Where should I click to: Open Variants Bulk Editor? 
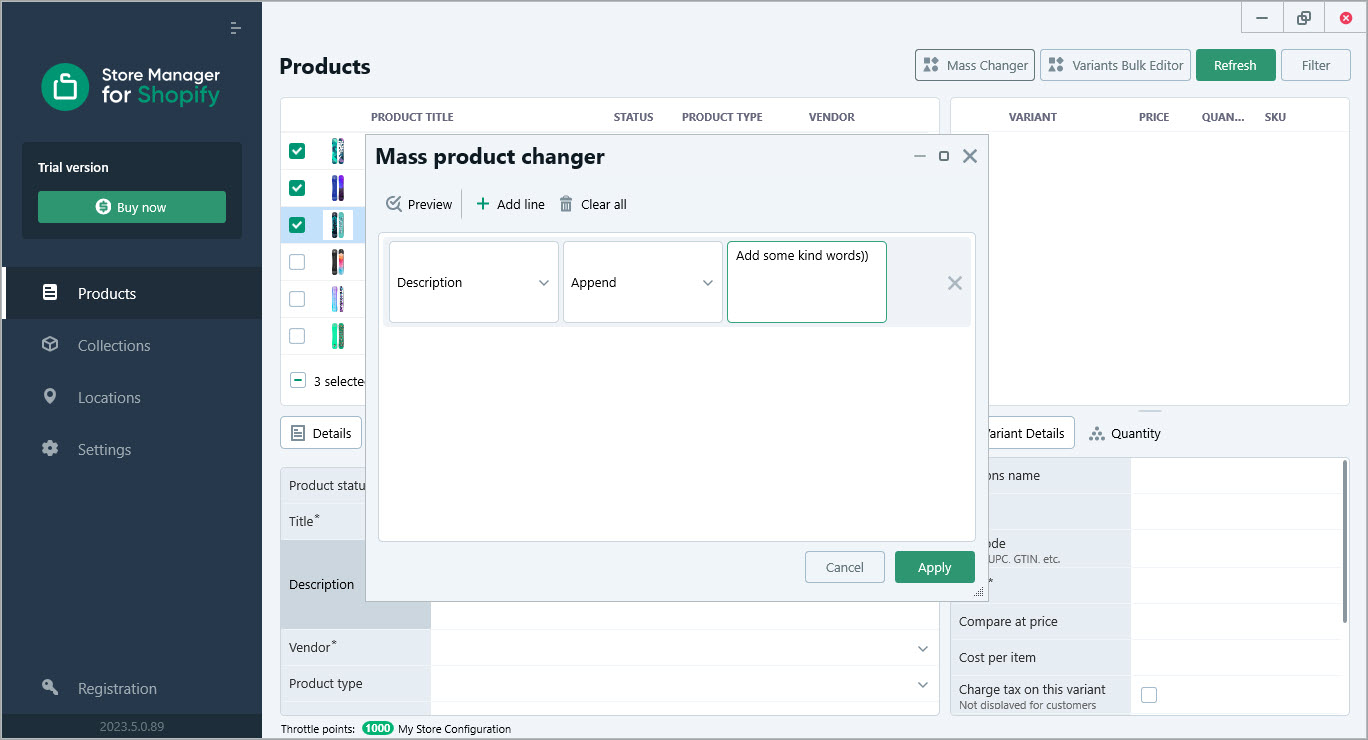click(x=1115, y=65)
